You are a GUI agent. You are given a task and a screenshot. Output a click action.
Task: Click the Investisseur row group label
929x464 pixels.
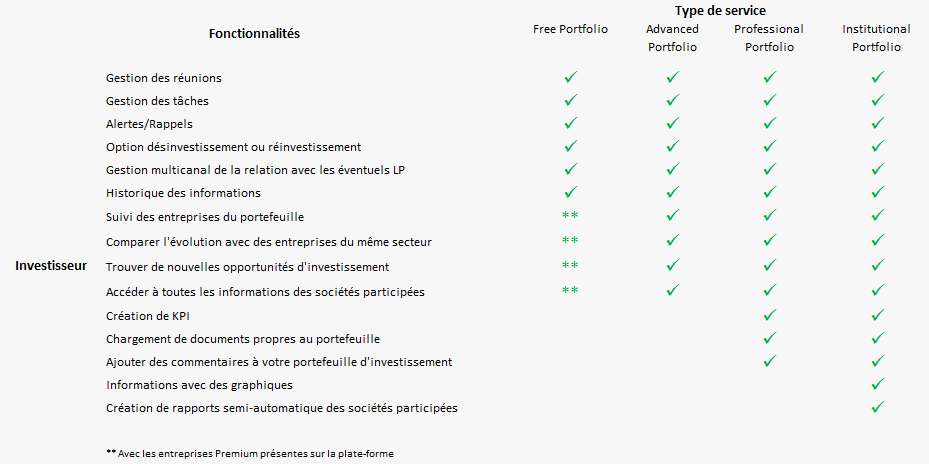pyautogui.click(x=50, y=266)
